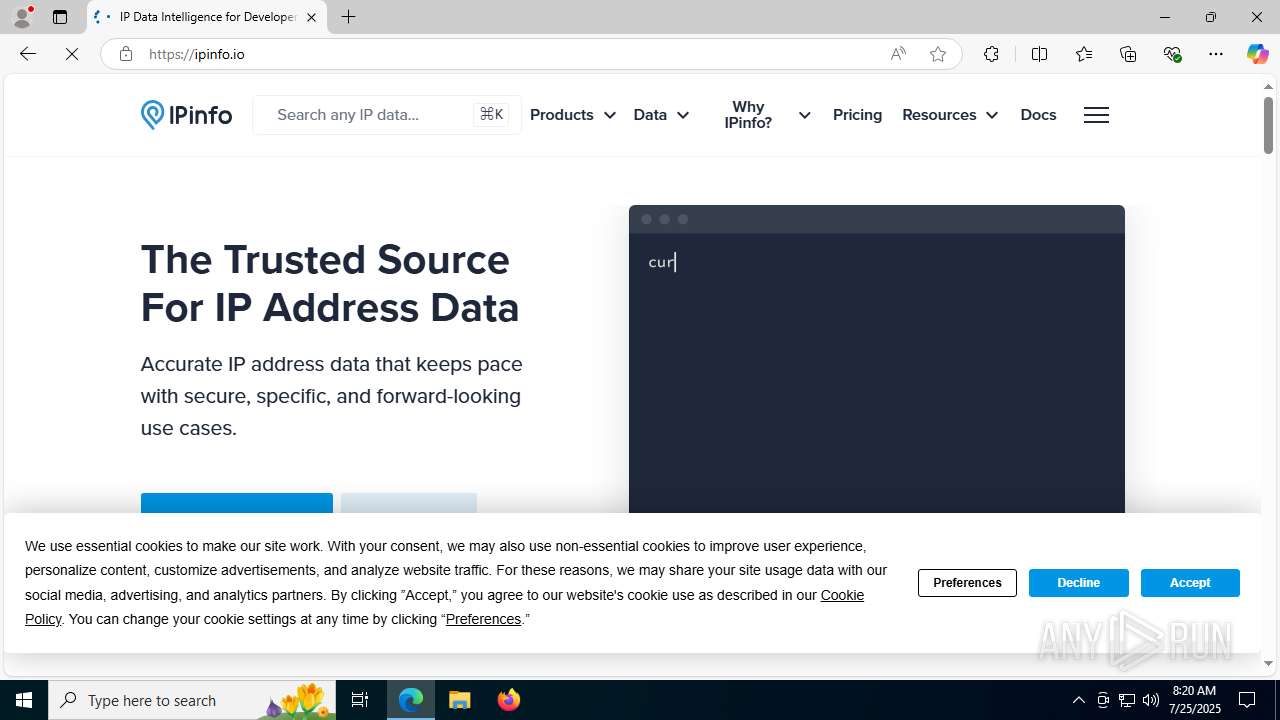The image size is (1280, 720).
Task: Open Read aloud in address bar
Action: pos(898,54)
